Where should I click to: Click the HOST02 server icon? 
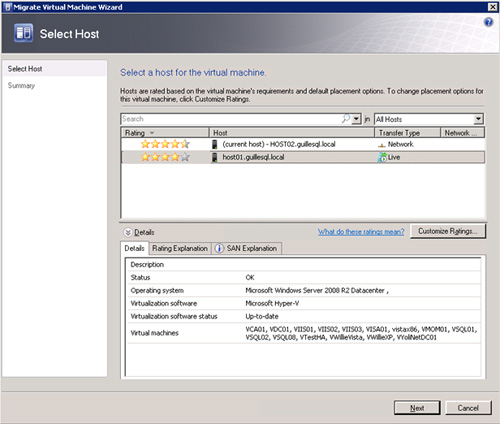pyautogui.click(x=215, y=144)
